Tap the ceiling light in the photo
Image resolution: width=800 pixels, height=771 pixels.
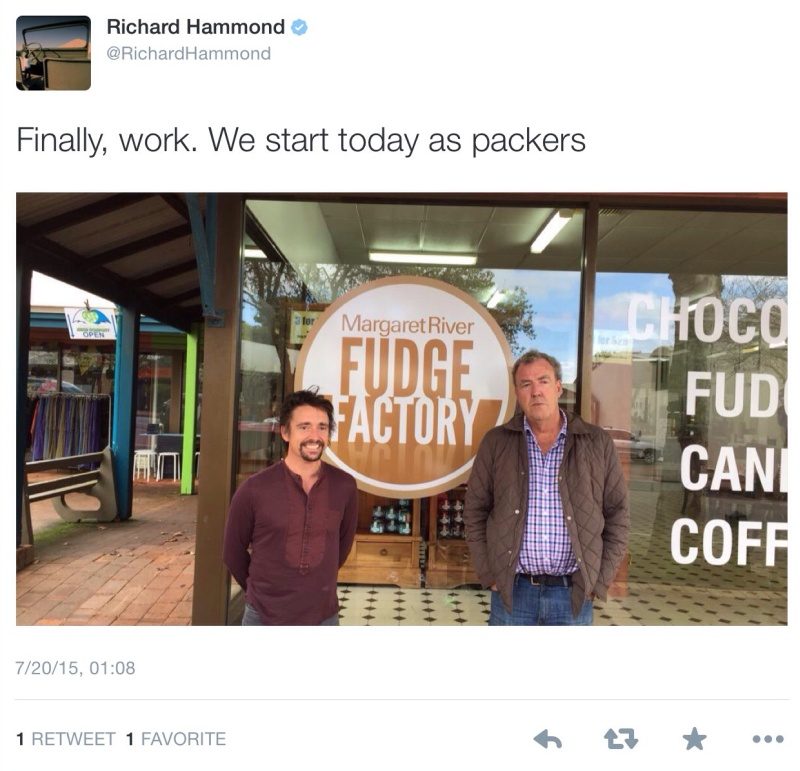pyautogui.click(x=422, y=258)
